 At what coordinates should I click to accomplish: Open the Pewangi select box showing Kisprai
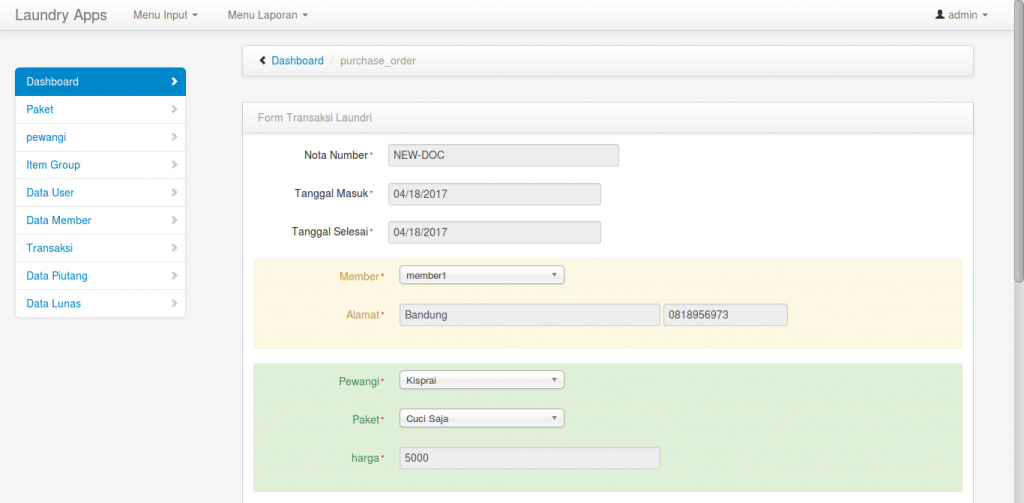click(482, 380)
